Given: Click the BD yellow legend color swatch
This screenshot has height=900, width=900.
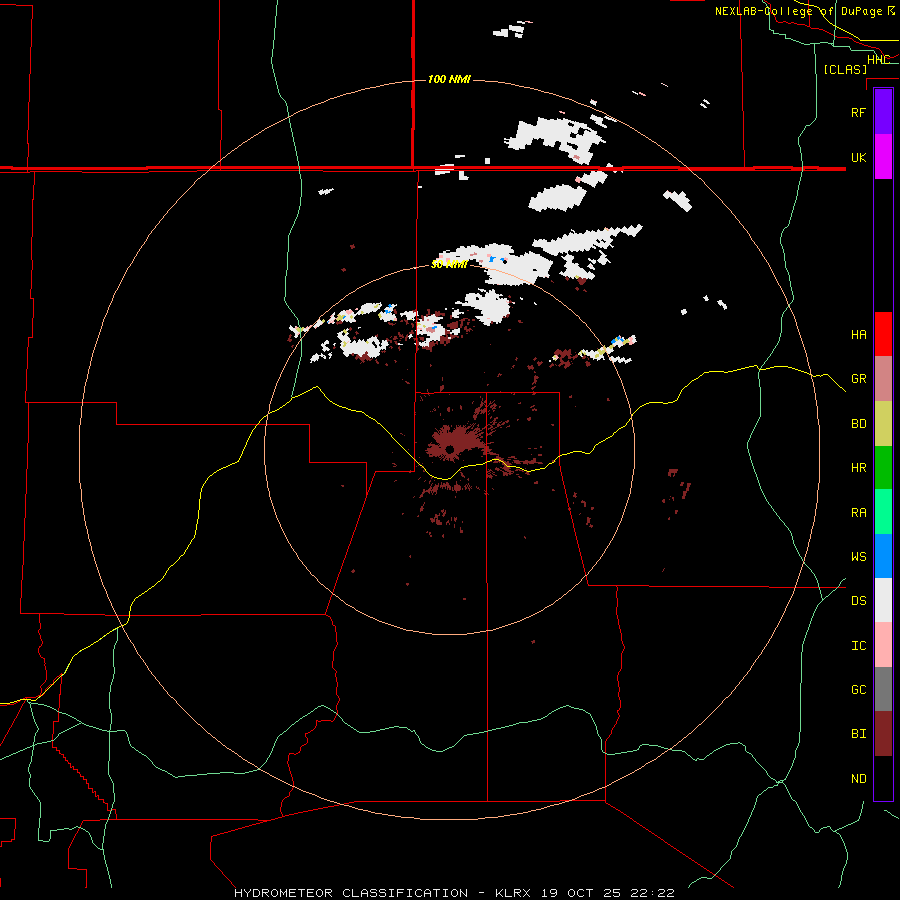Looking at the screenshot, I should [883, 424].
